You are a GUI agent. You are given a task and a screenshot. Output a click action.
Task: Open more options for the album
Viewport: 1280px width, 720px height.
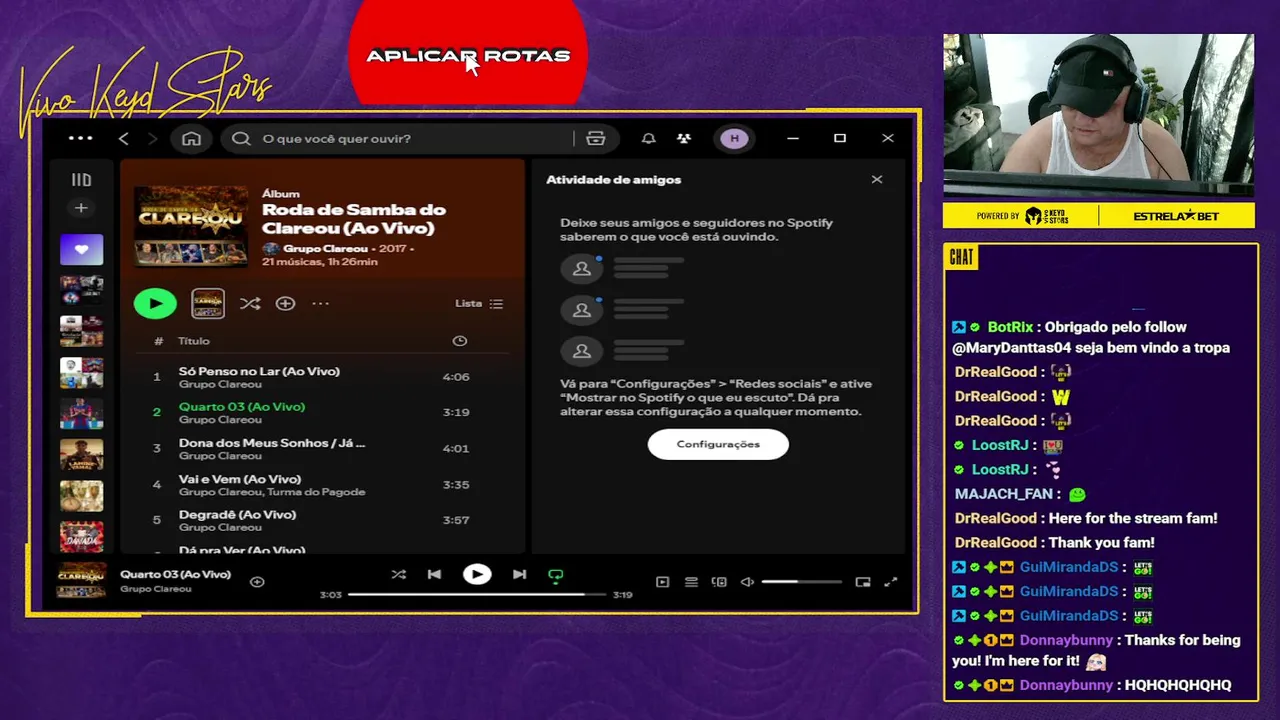pos(320,303)
